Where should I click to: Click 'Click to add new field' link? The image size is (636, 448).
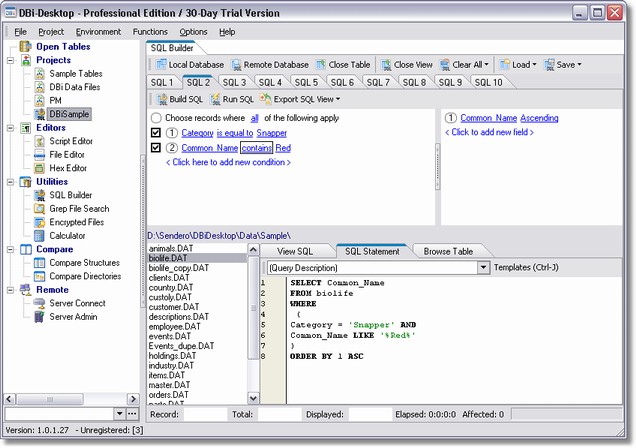click(489, 132)
